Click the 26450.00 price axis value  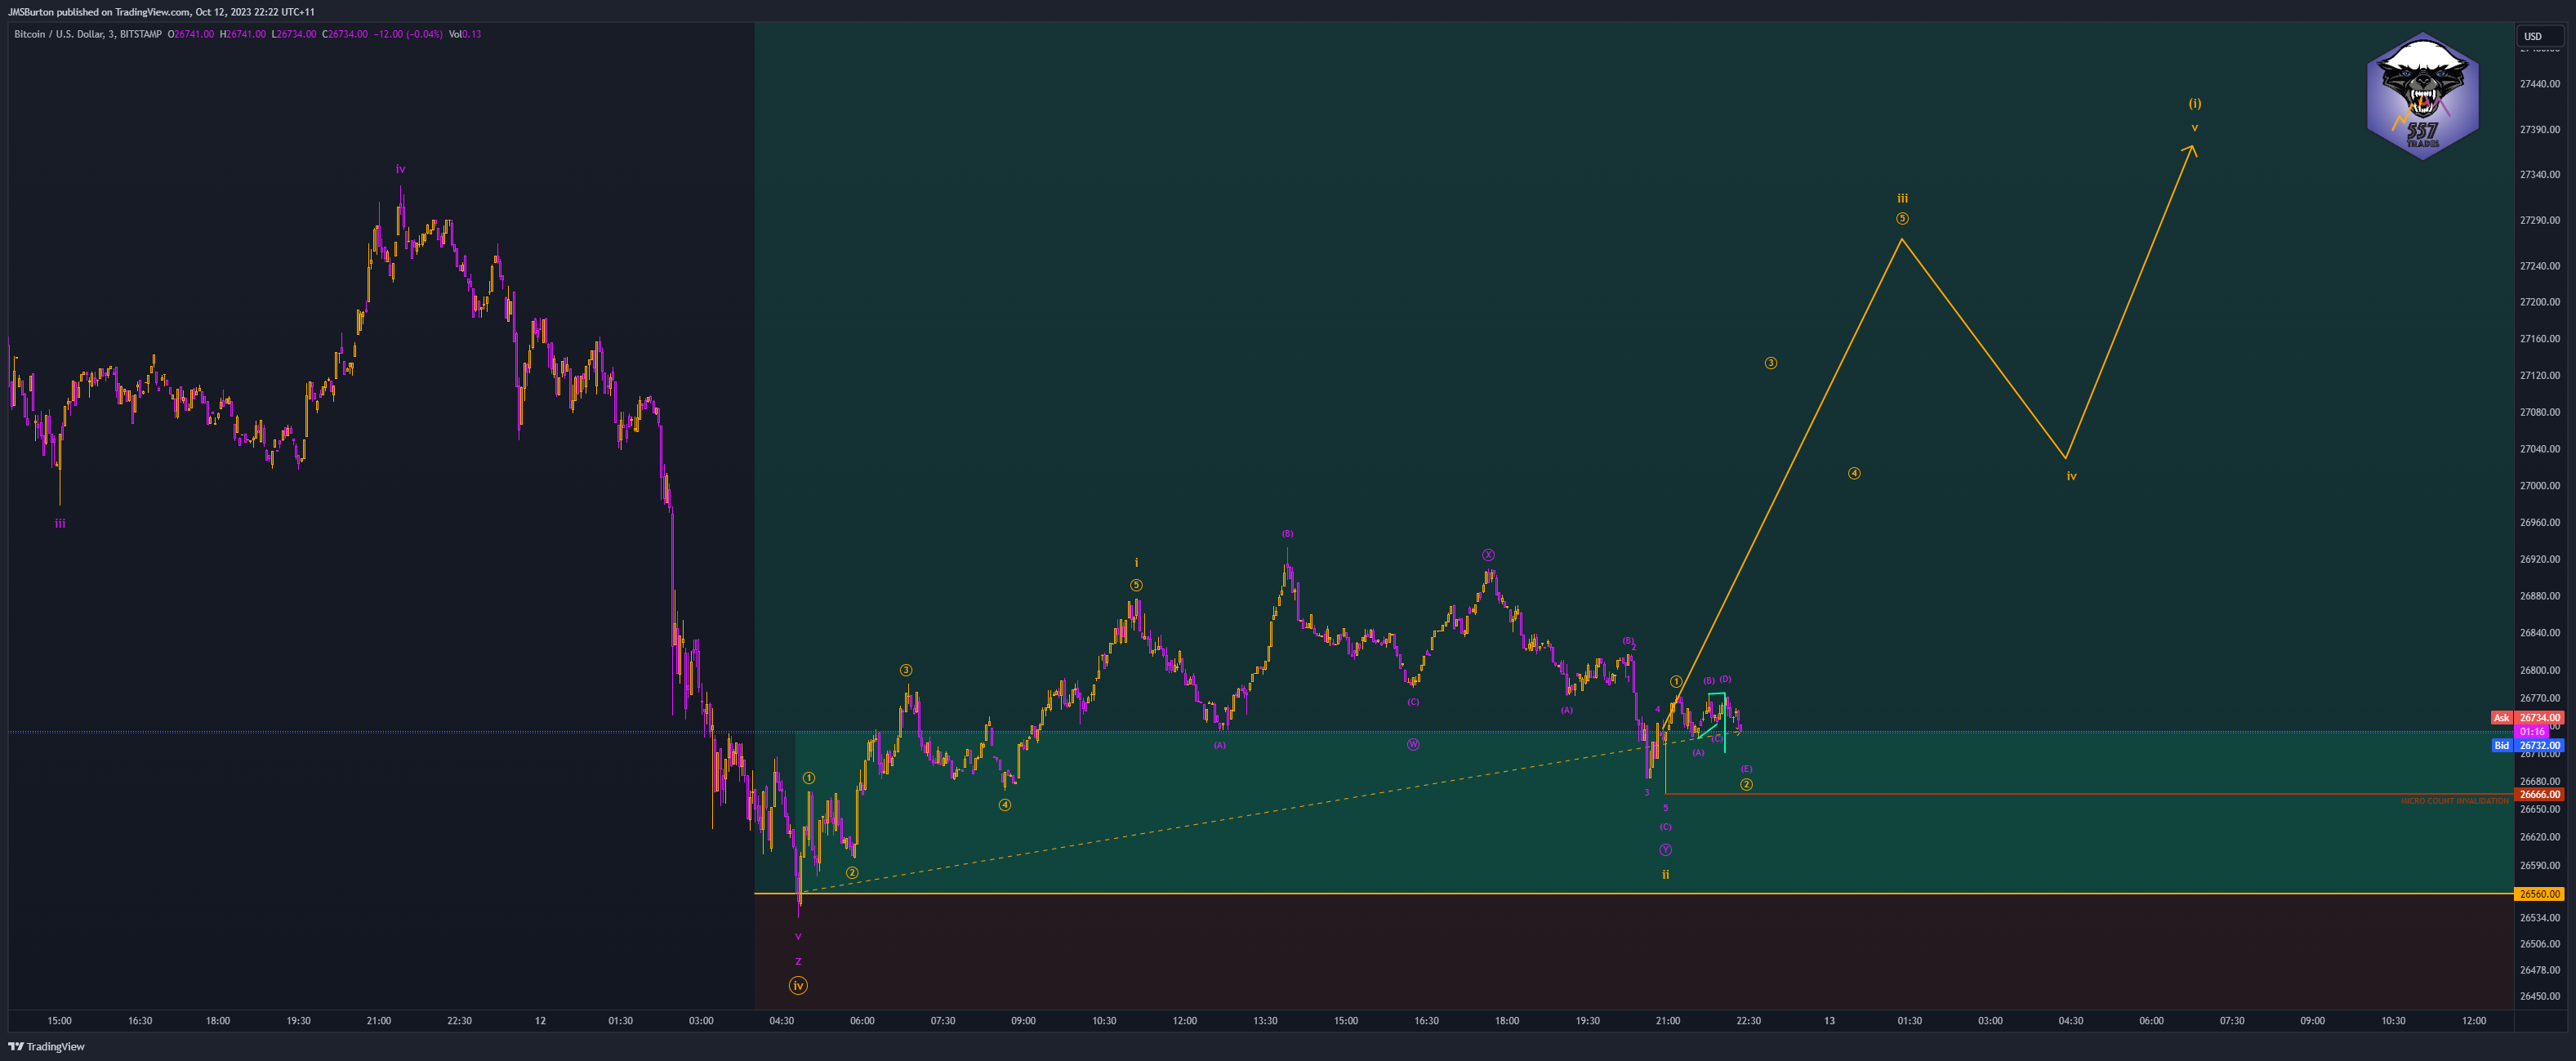coord(2539,997)
